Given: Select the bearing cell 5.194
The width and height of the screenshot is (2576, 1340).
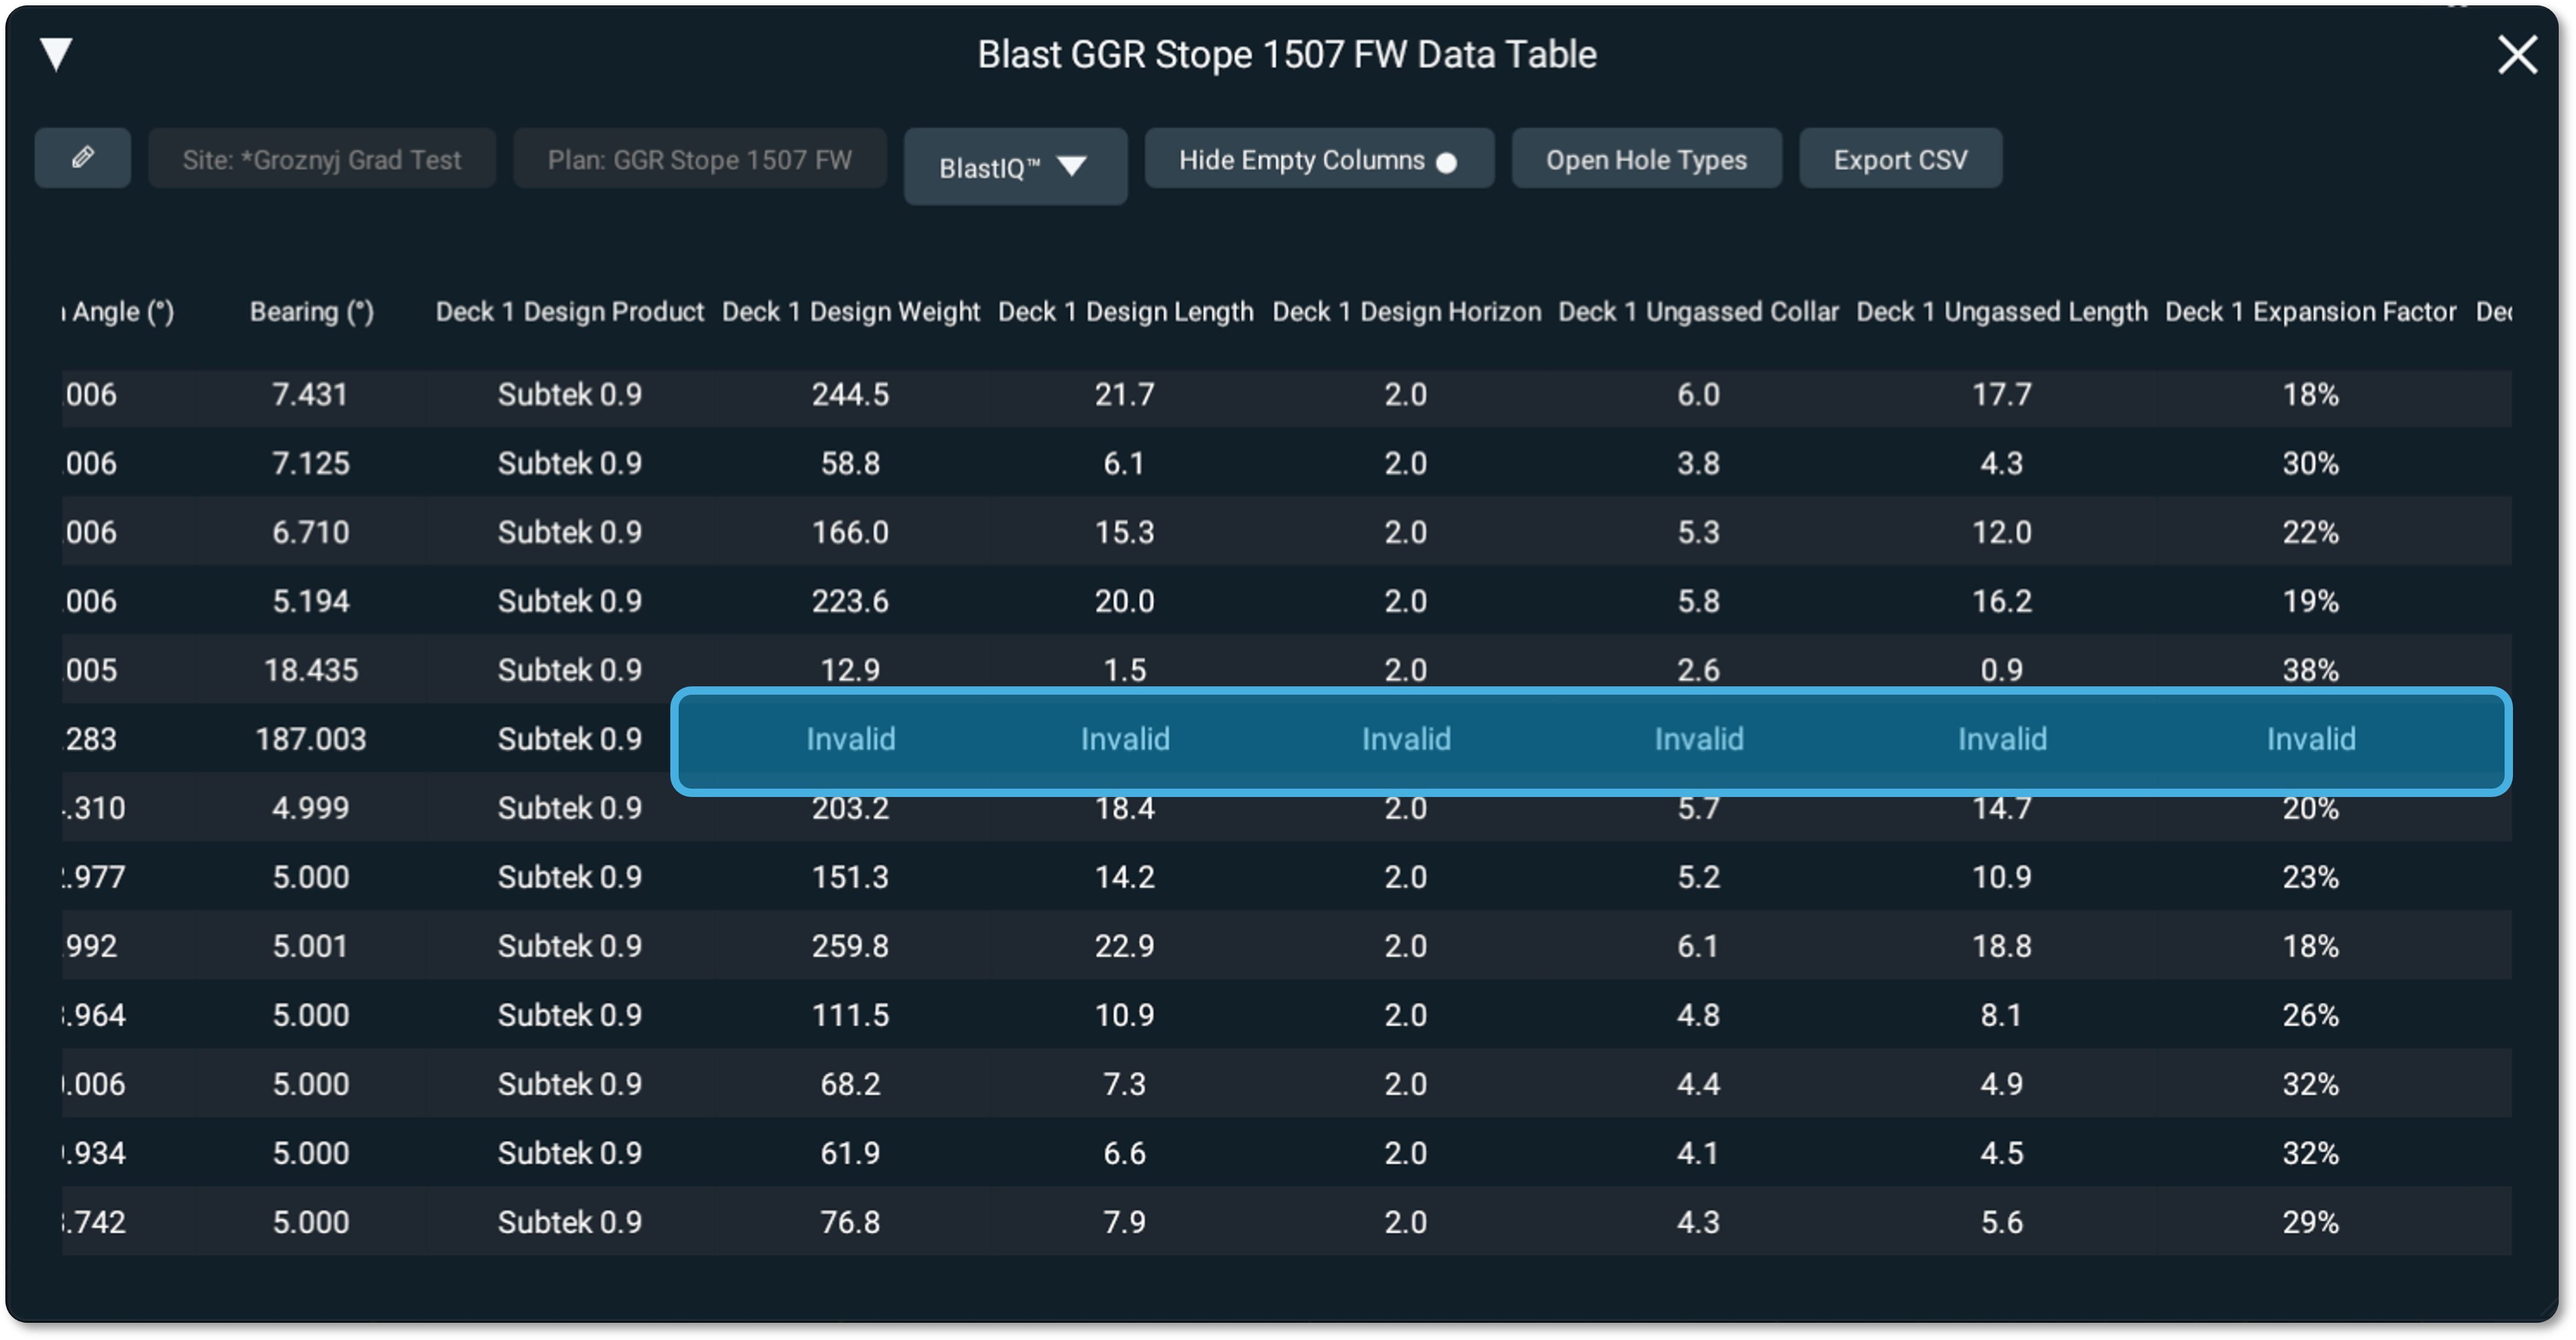Looking at the screenshot, I should (311, 601).
